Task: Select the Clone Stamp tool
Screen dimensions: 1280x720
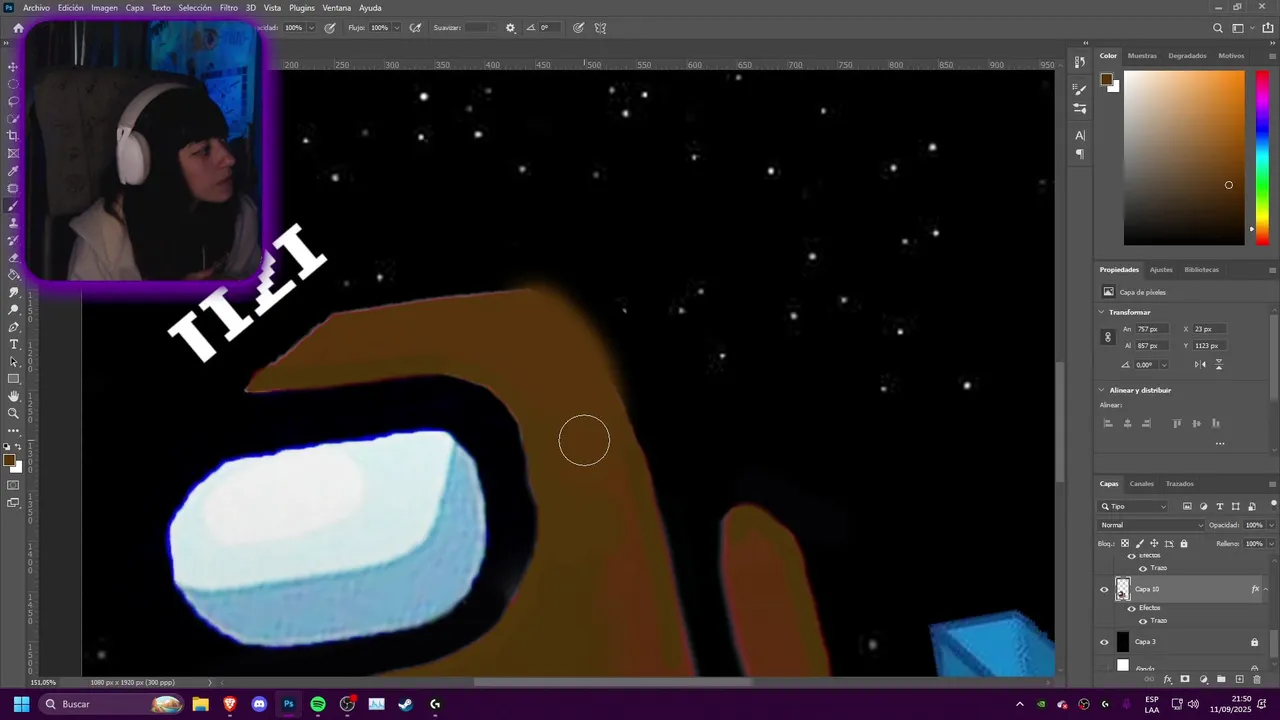Action: tap(13, 223)
